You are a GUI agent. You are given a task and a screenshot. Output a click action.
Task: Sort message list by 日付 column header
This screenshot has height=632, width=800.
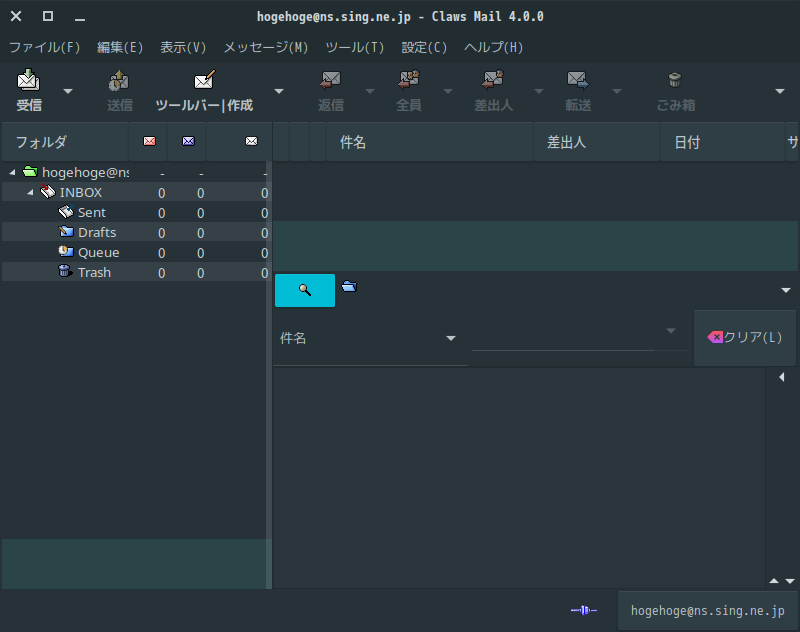point(723,142)
